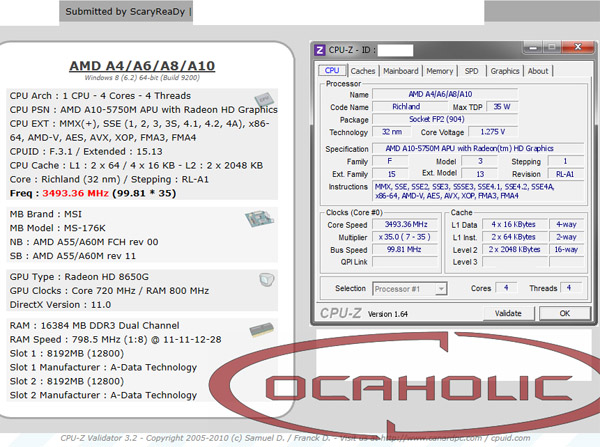Image resolution: width=600 pixels, height=447 pixels.
Task: Click the AMD A4/A6/A8/A10 heading link
Action: pyautogui.click(x=142, y=66)
